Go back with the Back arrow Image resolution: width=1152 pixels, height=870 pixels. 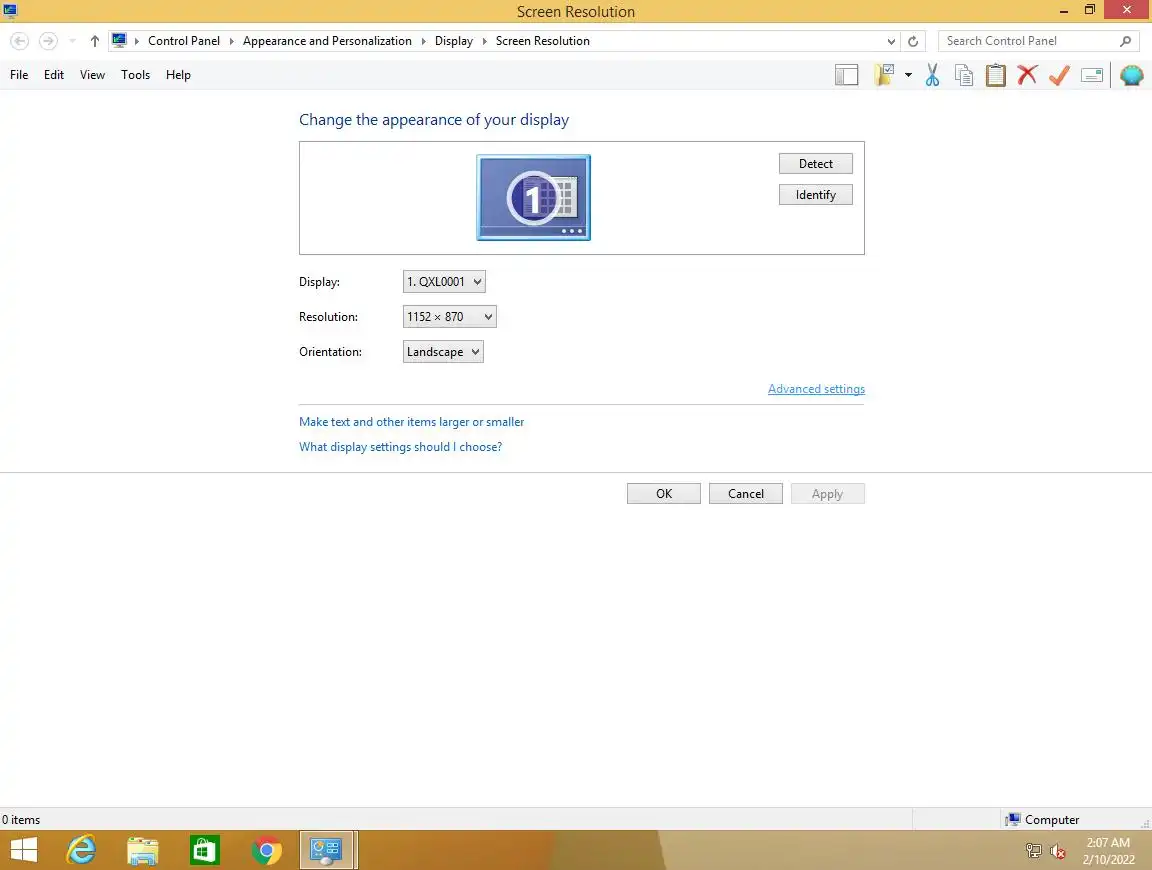tap(20, 41)
